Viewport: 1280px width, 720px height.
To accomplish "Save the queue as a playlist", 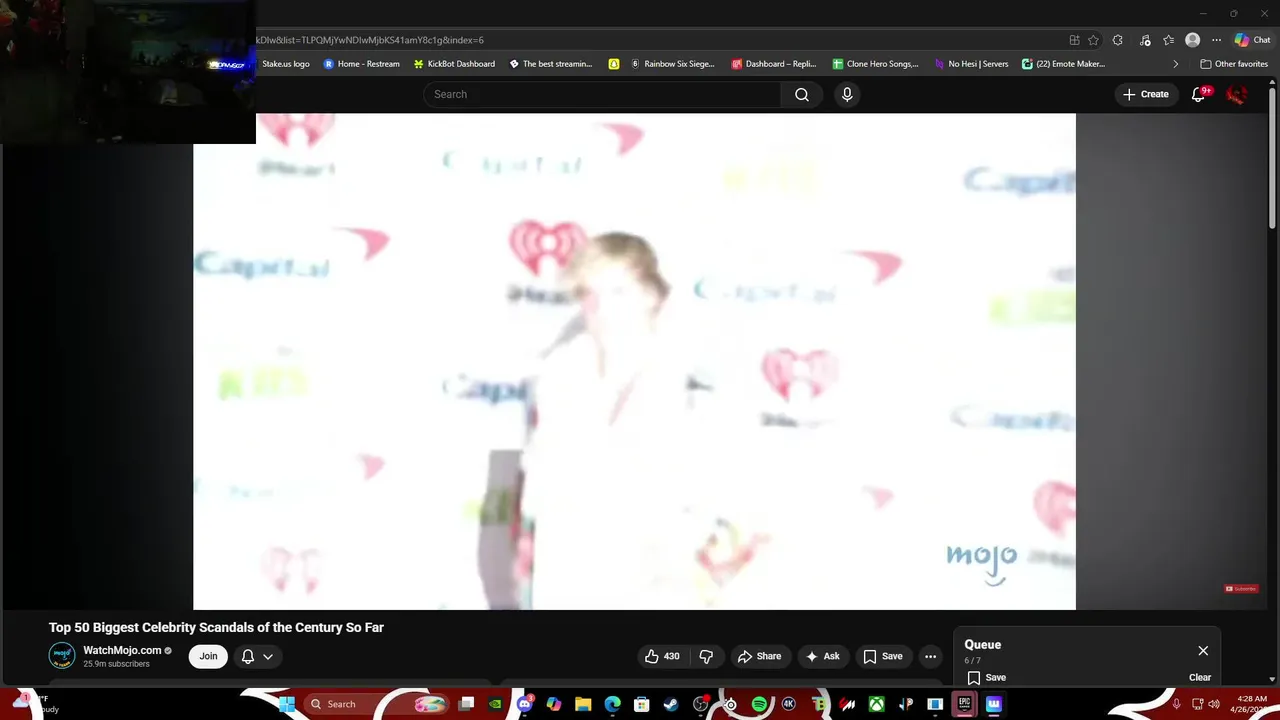I will tap(986, 677).
